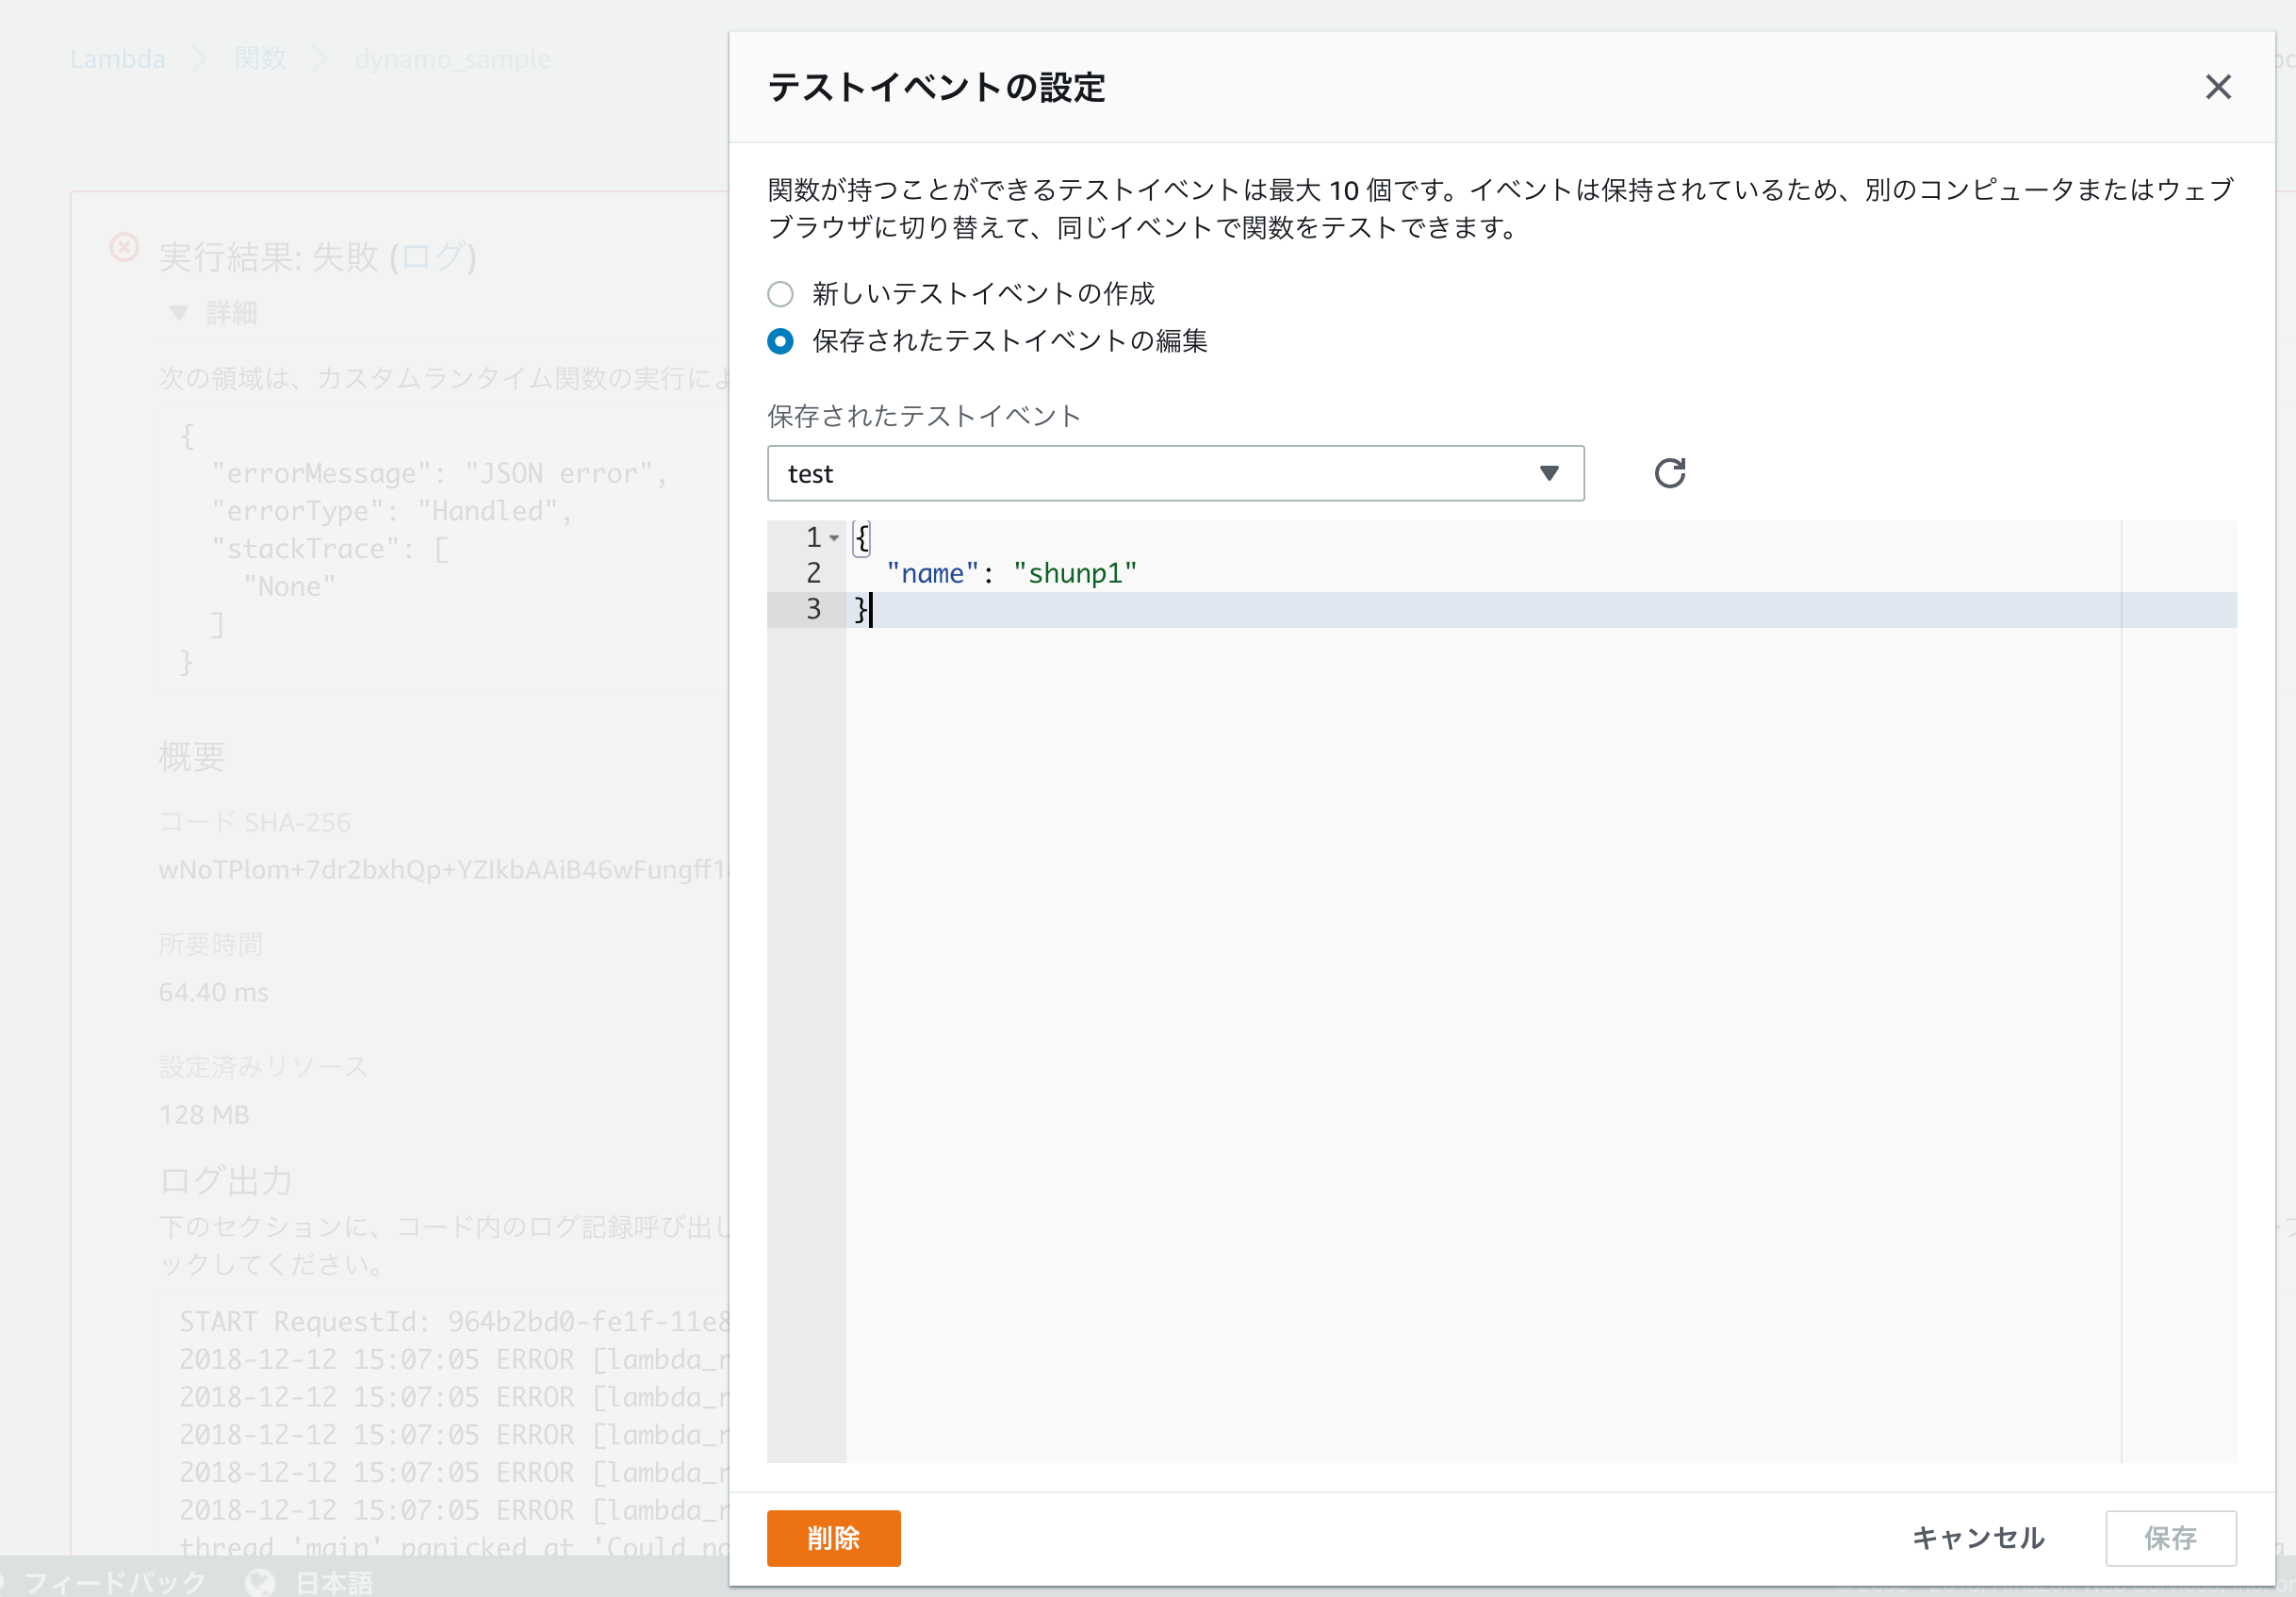Click the dropdown arrow of the test selector
2296x1597 pixels.
(1548, 473)
